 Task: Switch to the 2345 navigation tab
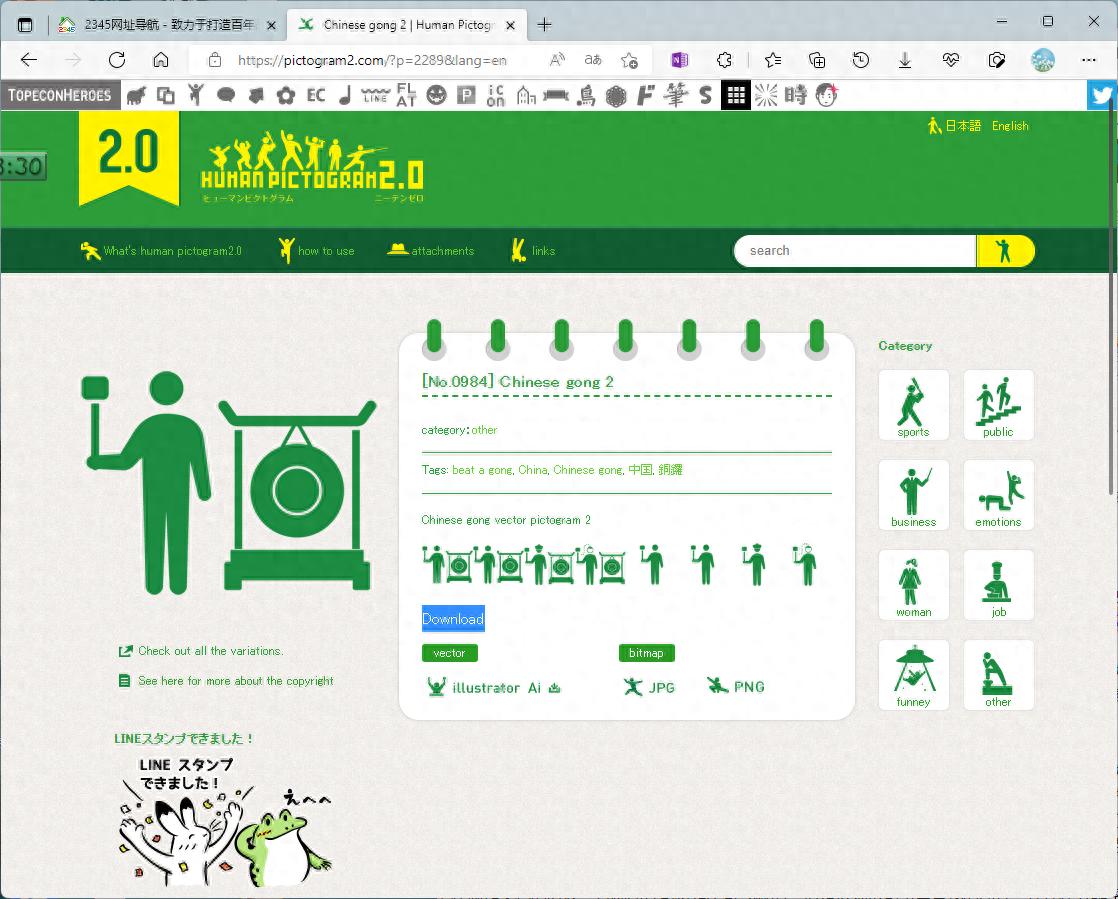[168, 25]
